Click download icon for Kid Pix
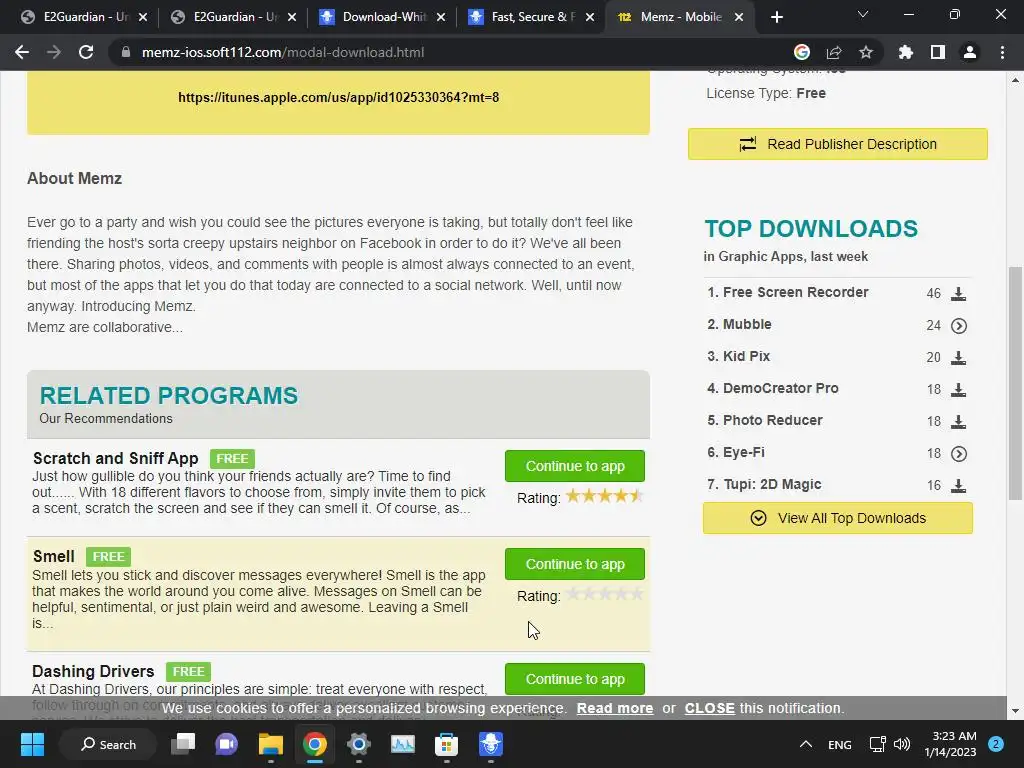This screenshot has width=1024, height=768. 958,358
